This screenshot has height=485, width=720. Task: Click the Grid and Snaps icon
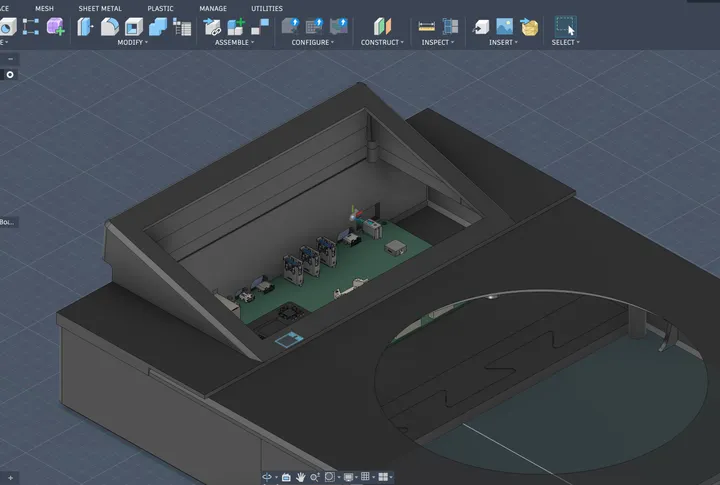[365, 476]
